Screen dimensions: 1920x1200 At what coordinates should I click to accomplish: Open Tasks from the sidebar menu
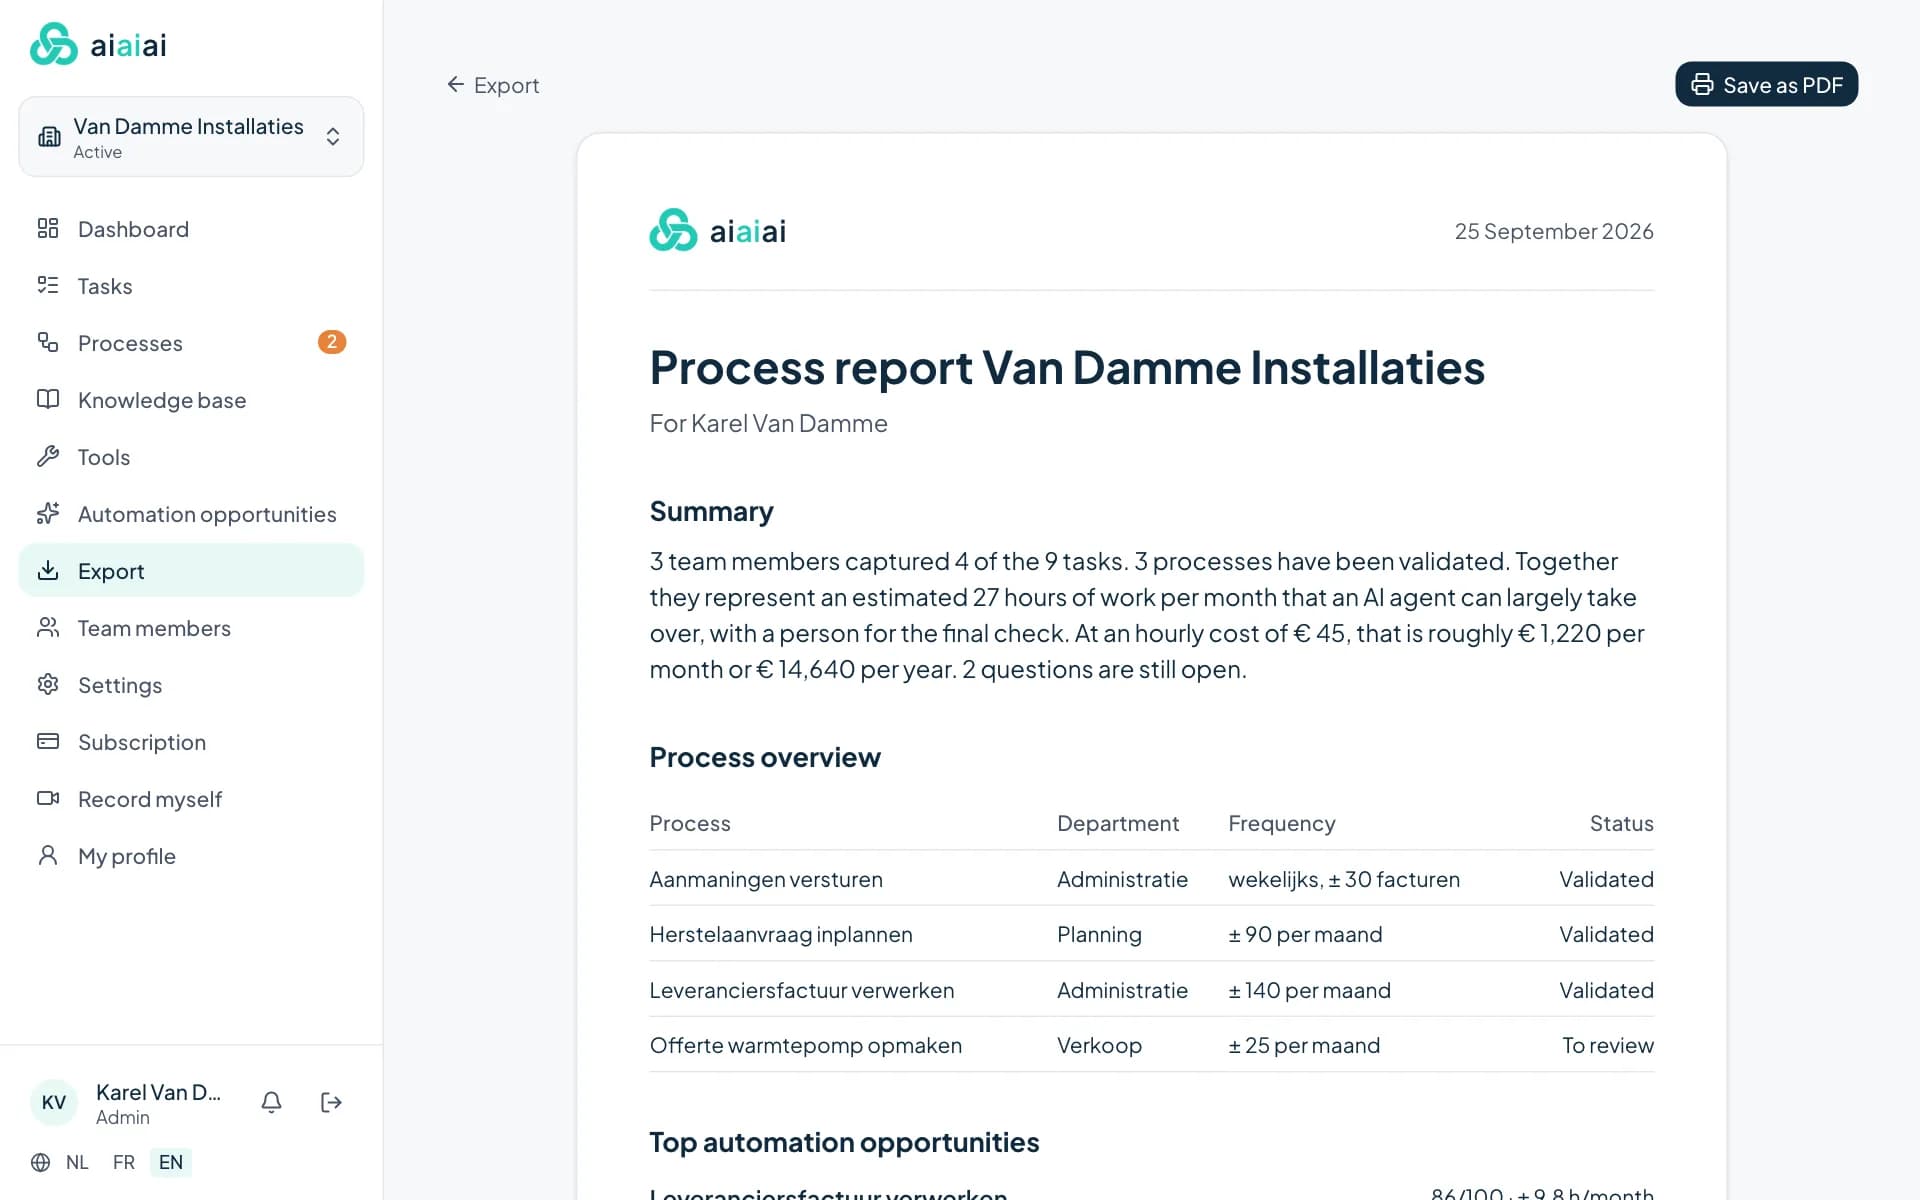tap(191, 286)
